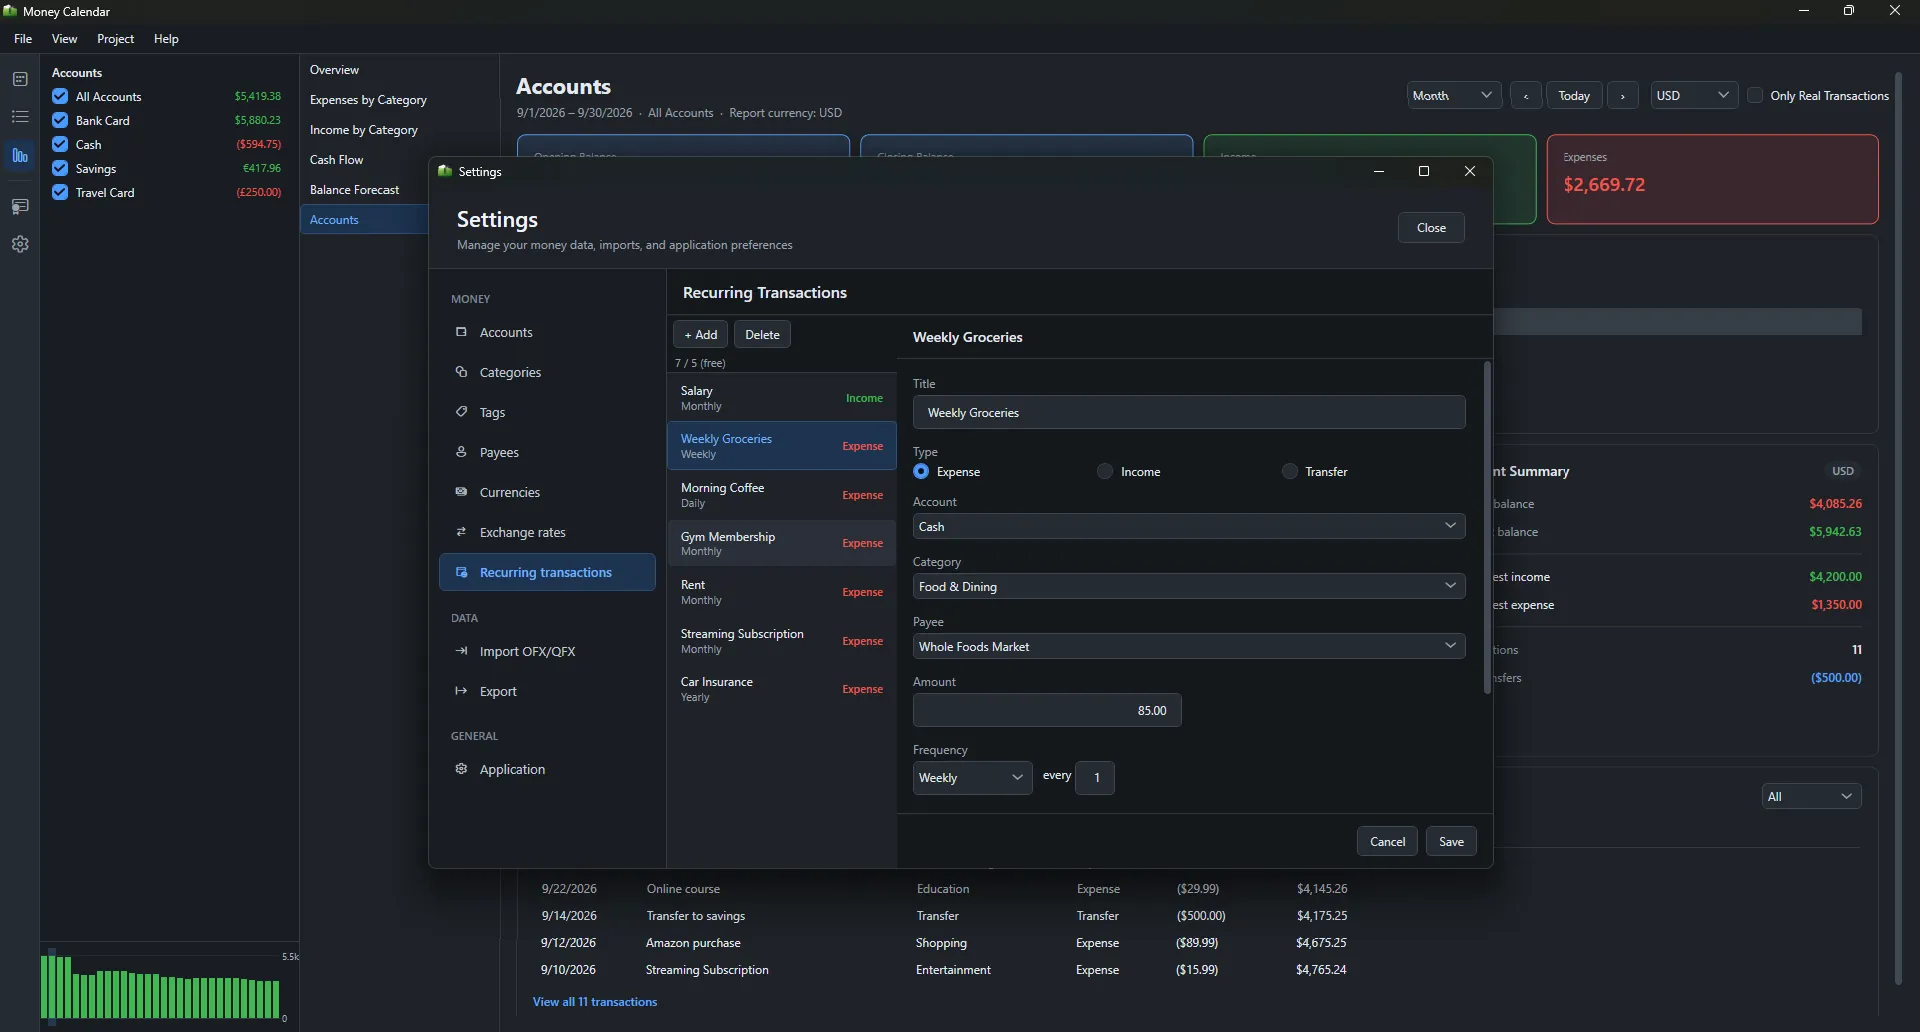Click the Application gear icon
The image size is (1920, 1032).
click(x=461, y=769)
